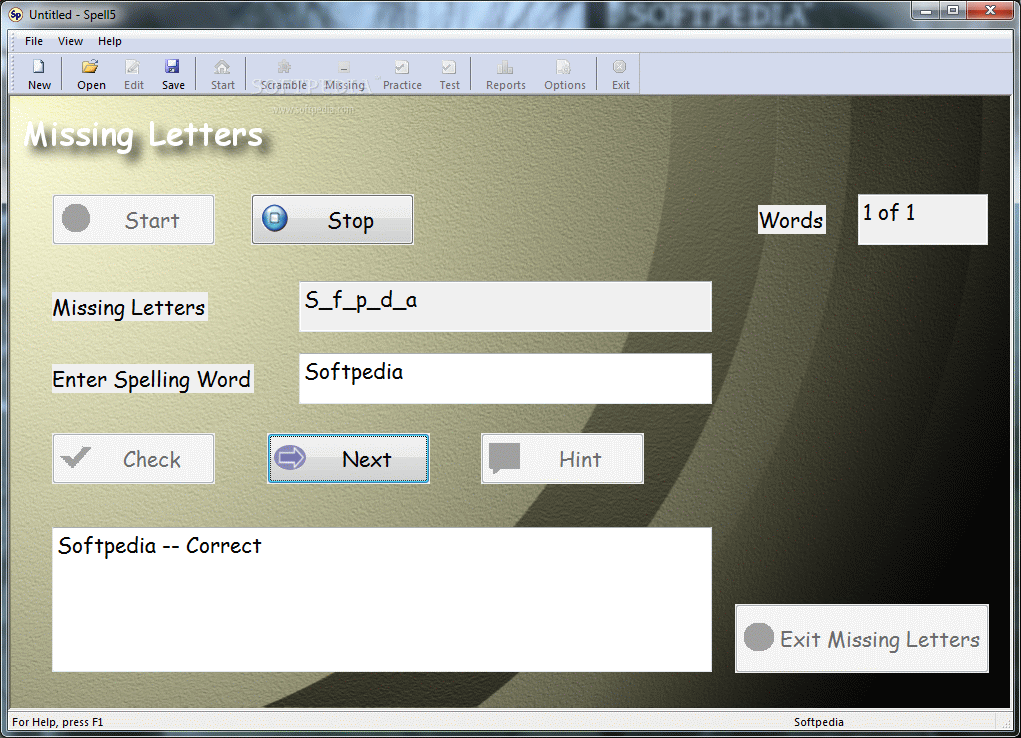Click the '1 of 1' words counter
The height and width of the screenshot is (738, 1021).
[x=923, y=220]
